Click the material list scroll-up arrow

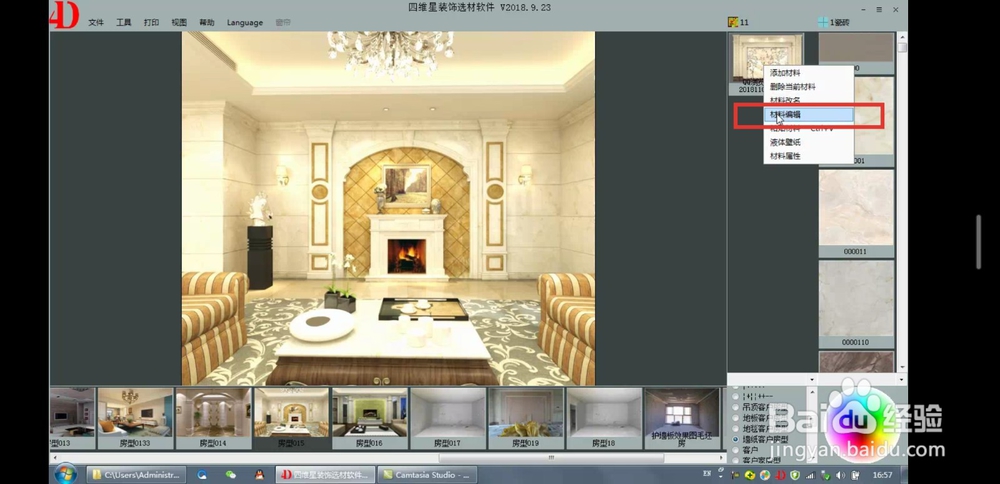(901, 37)
